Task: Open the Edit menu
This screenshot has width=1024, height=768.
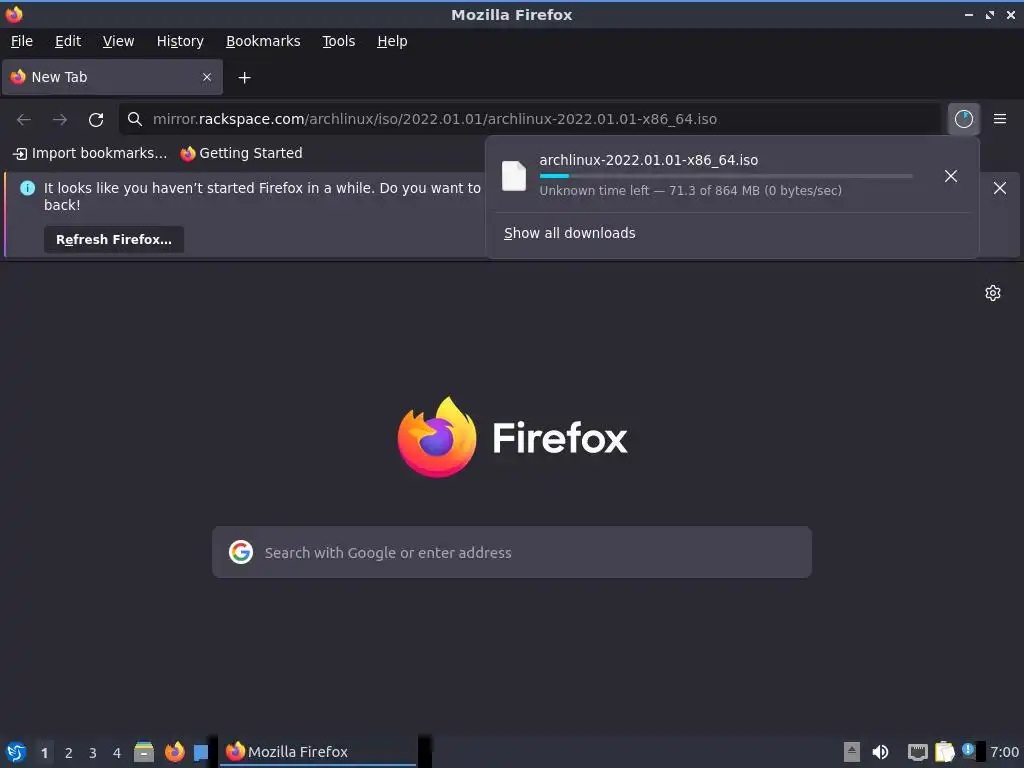Action: tap(68, 41)
